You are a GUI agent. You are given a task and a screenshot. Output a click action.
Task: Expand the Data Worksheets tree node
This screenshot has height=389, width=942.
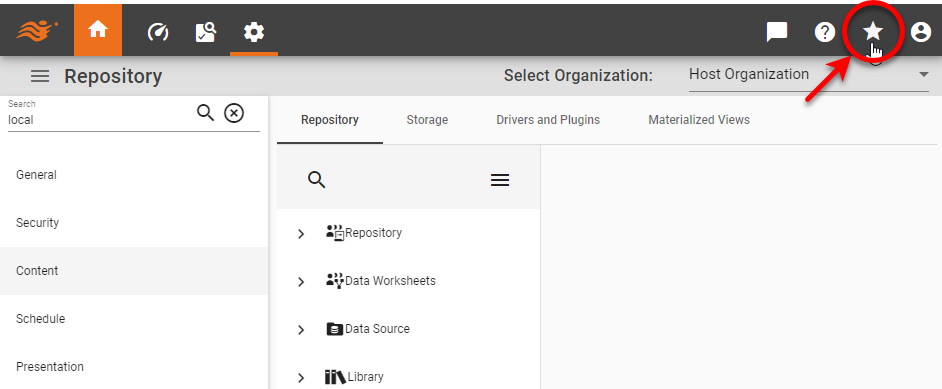(301, 282)
